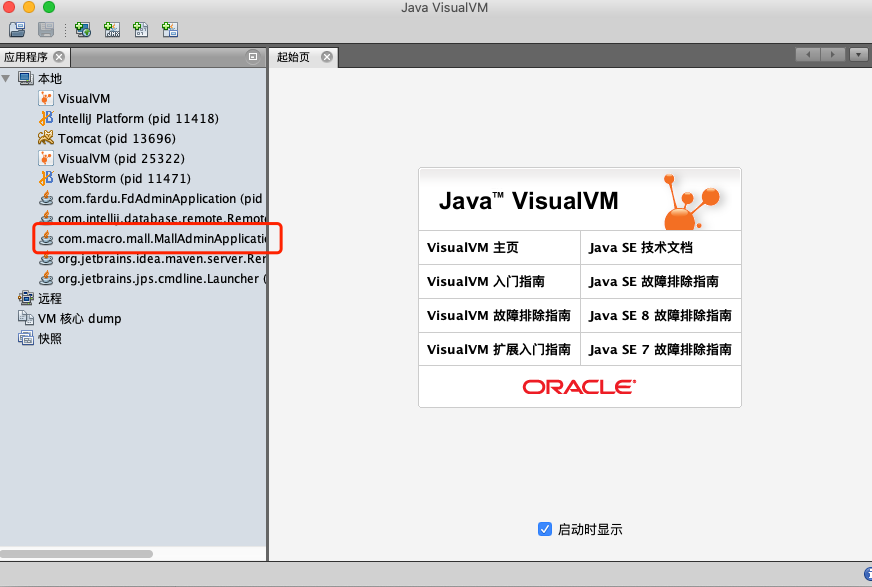
Task: Click Add Remote Host toolbar icon
Action: 83,29
